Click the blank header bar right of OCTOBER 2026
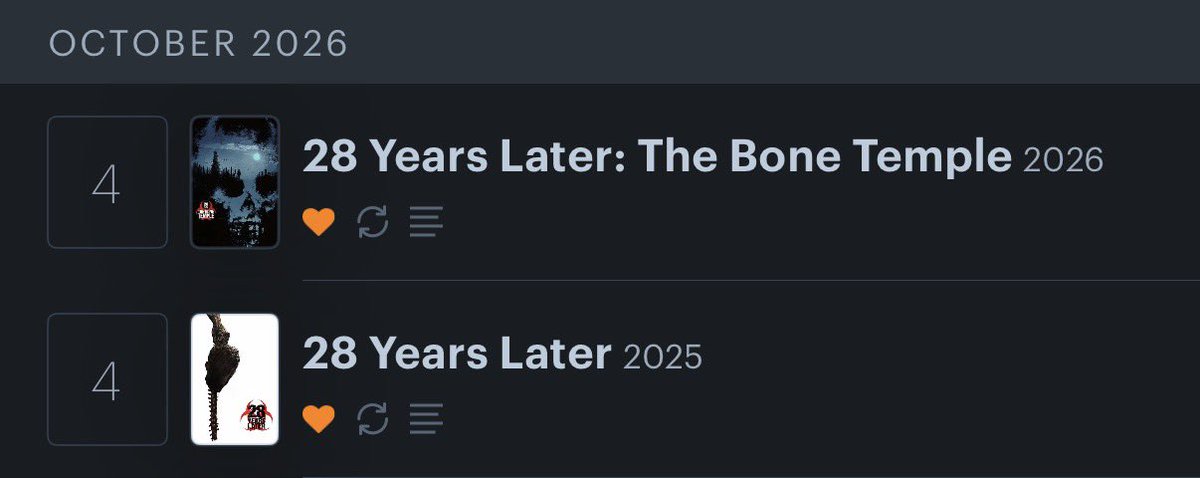1200x478 pixels. pyautogui.click(x=775, y=44)
